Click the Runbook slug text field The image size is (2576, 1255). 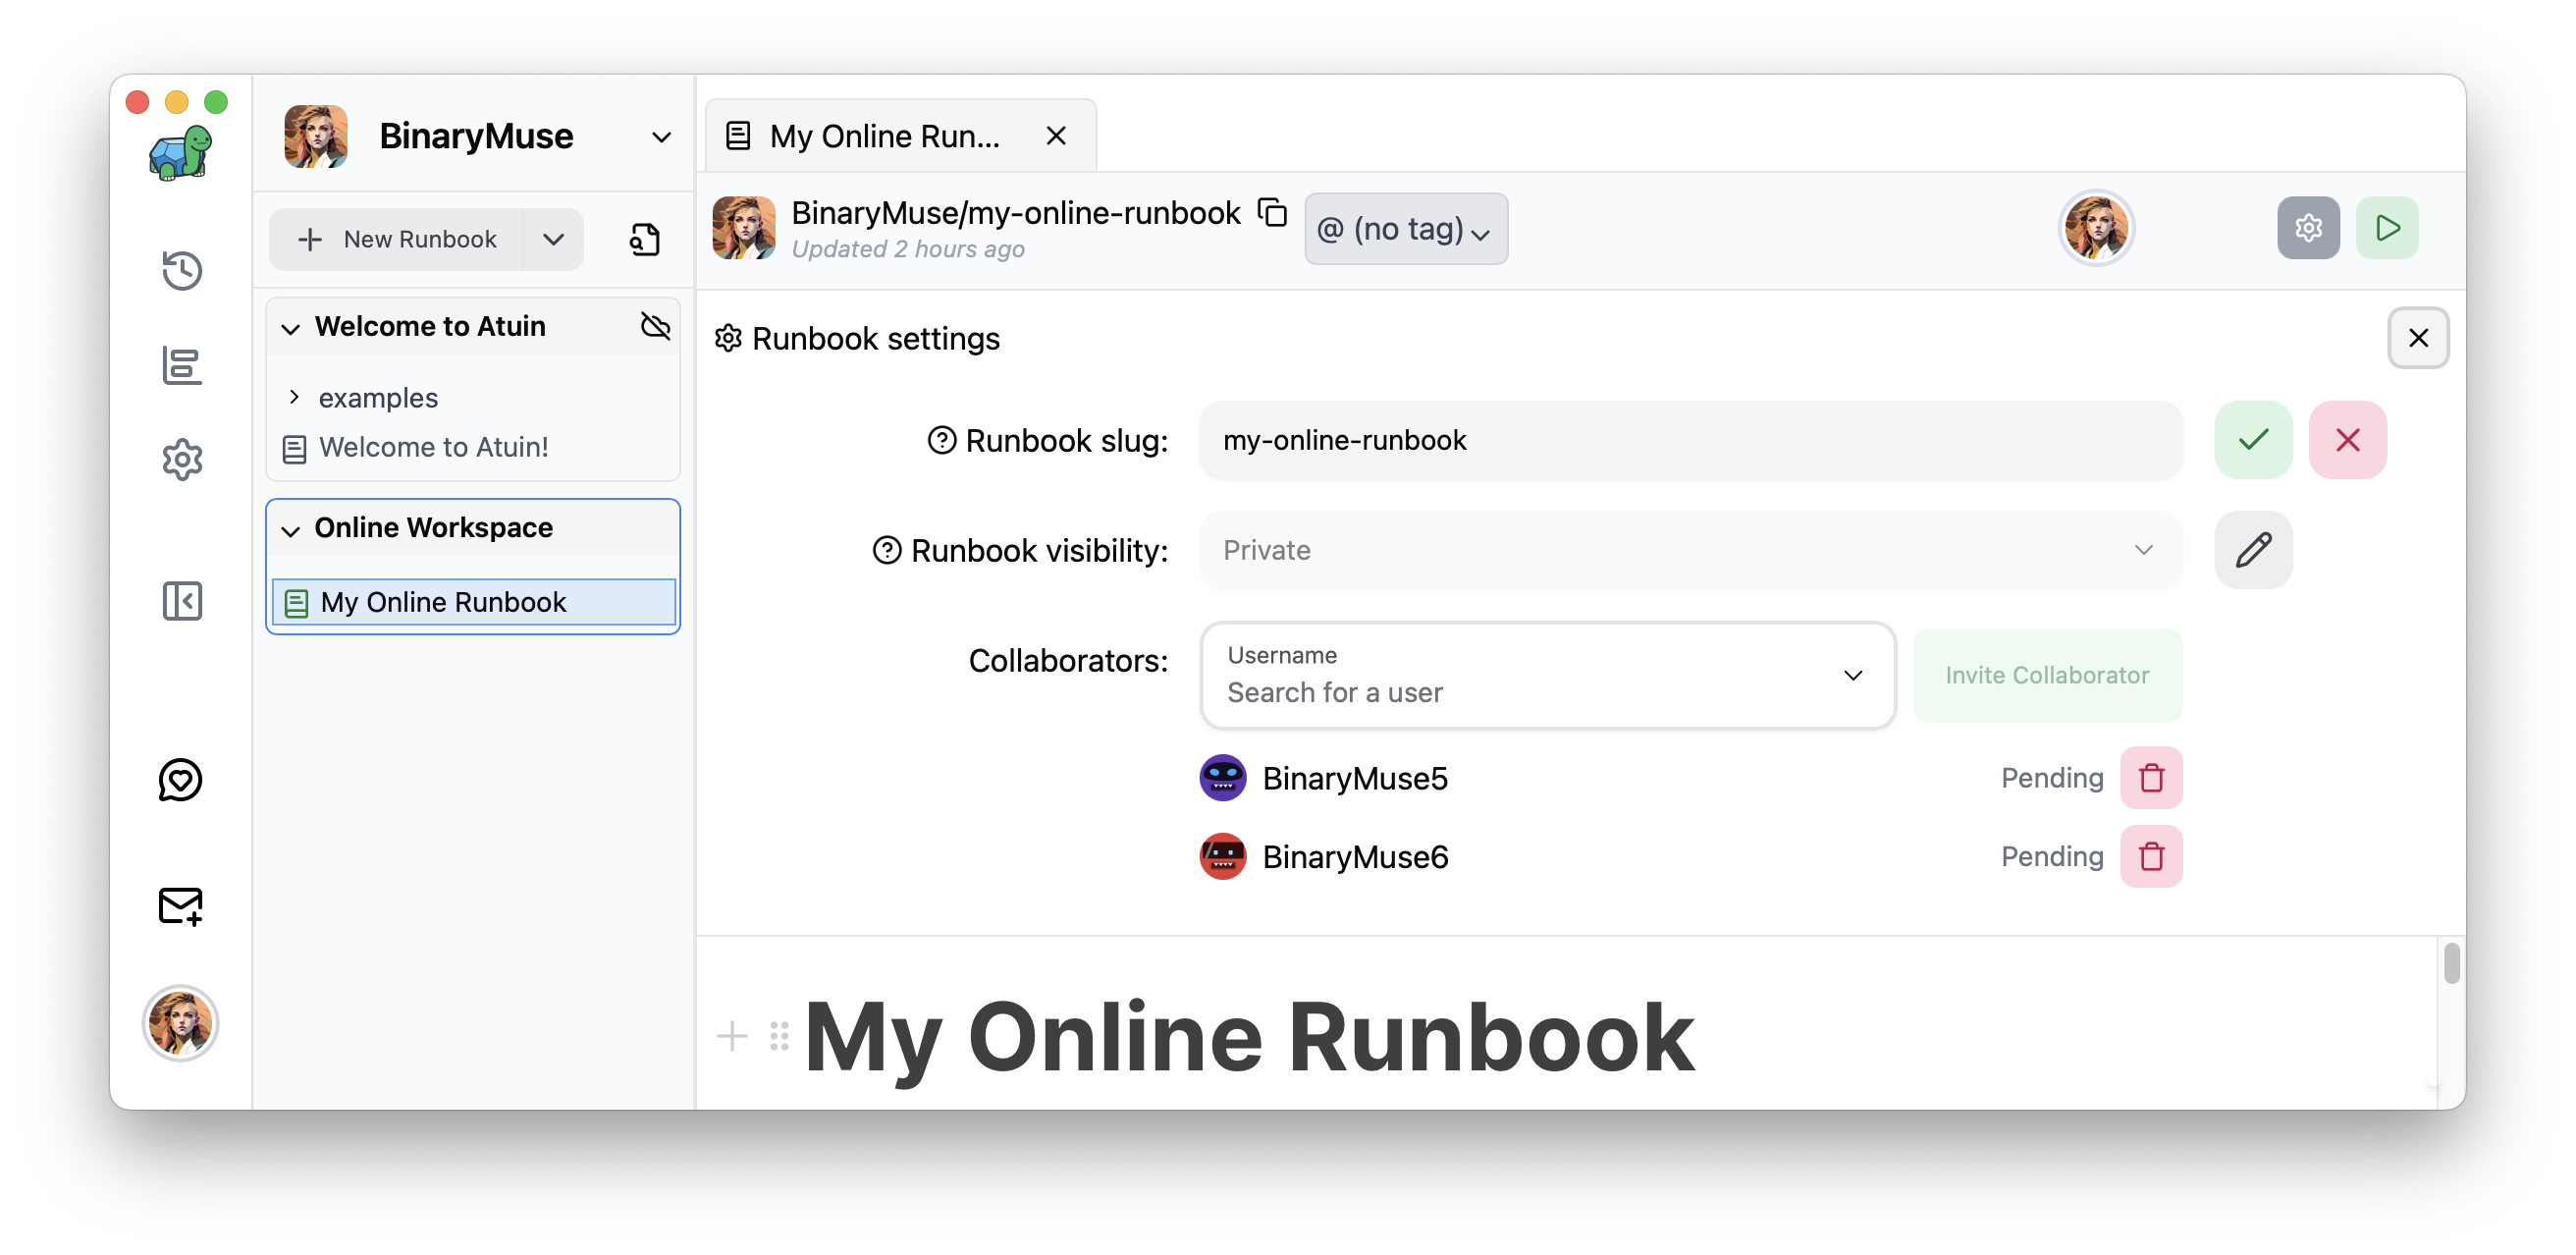[x=1689, y=440]
